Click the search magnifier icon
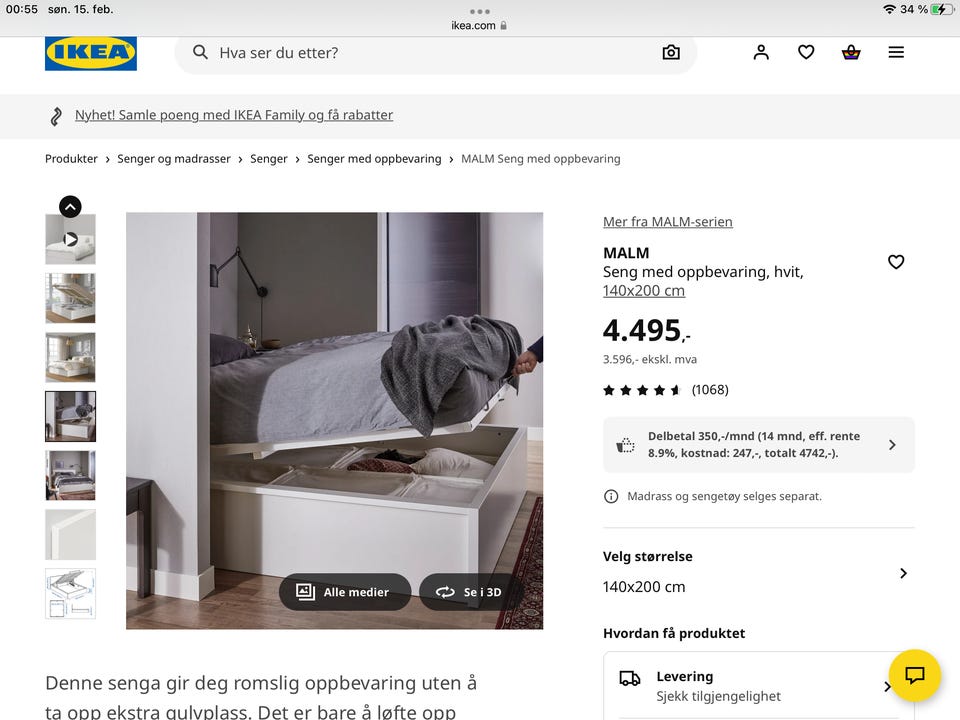 (x=200, y=53)
